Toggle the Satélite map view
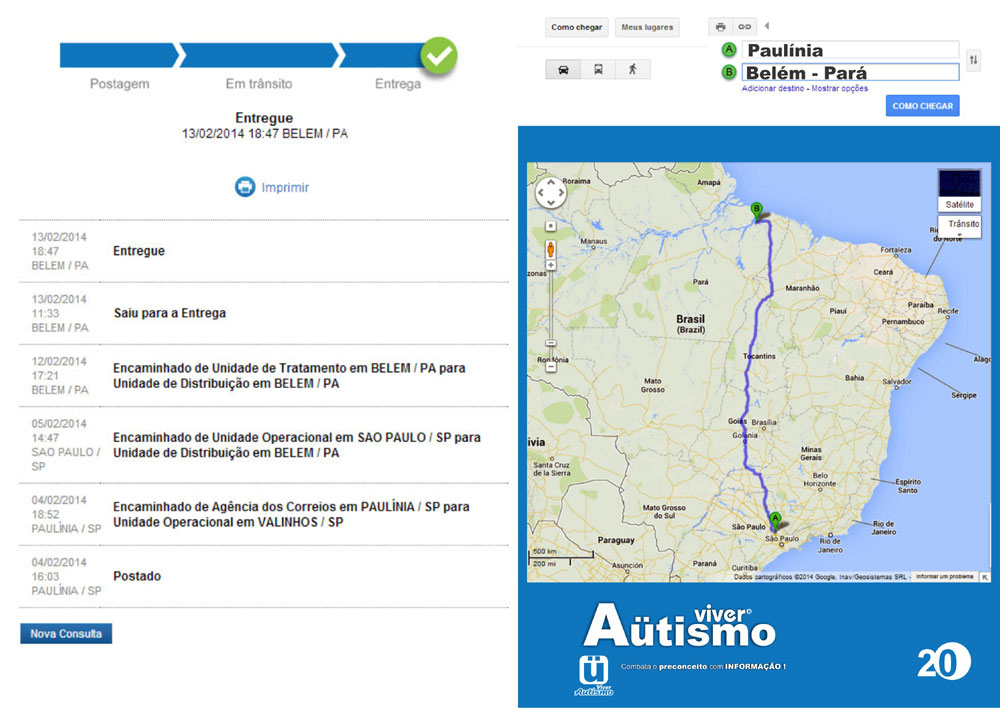The image size is (1000, 708). [959, 190]
